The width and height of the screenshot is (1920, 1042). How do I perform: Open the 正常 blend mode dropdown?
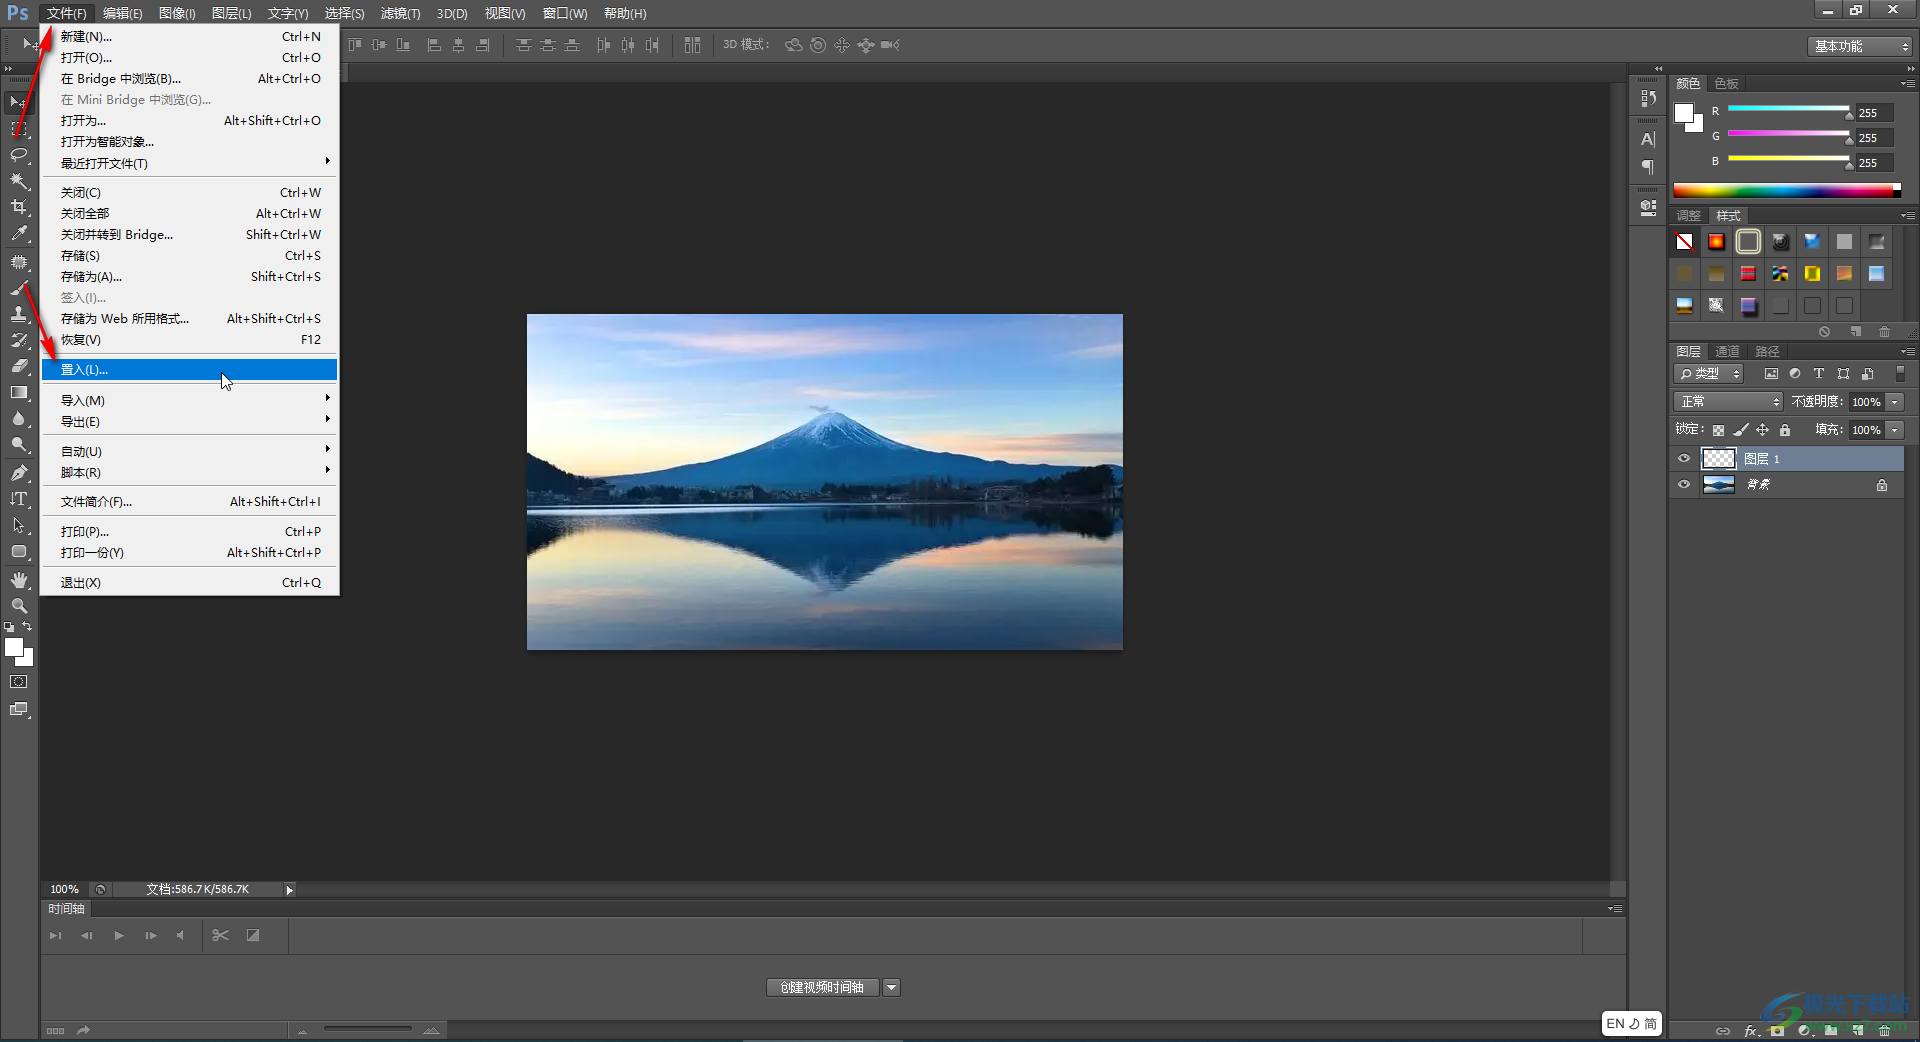(x=1728, y=401)
